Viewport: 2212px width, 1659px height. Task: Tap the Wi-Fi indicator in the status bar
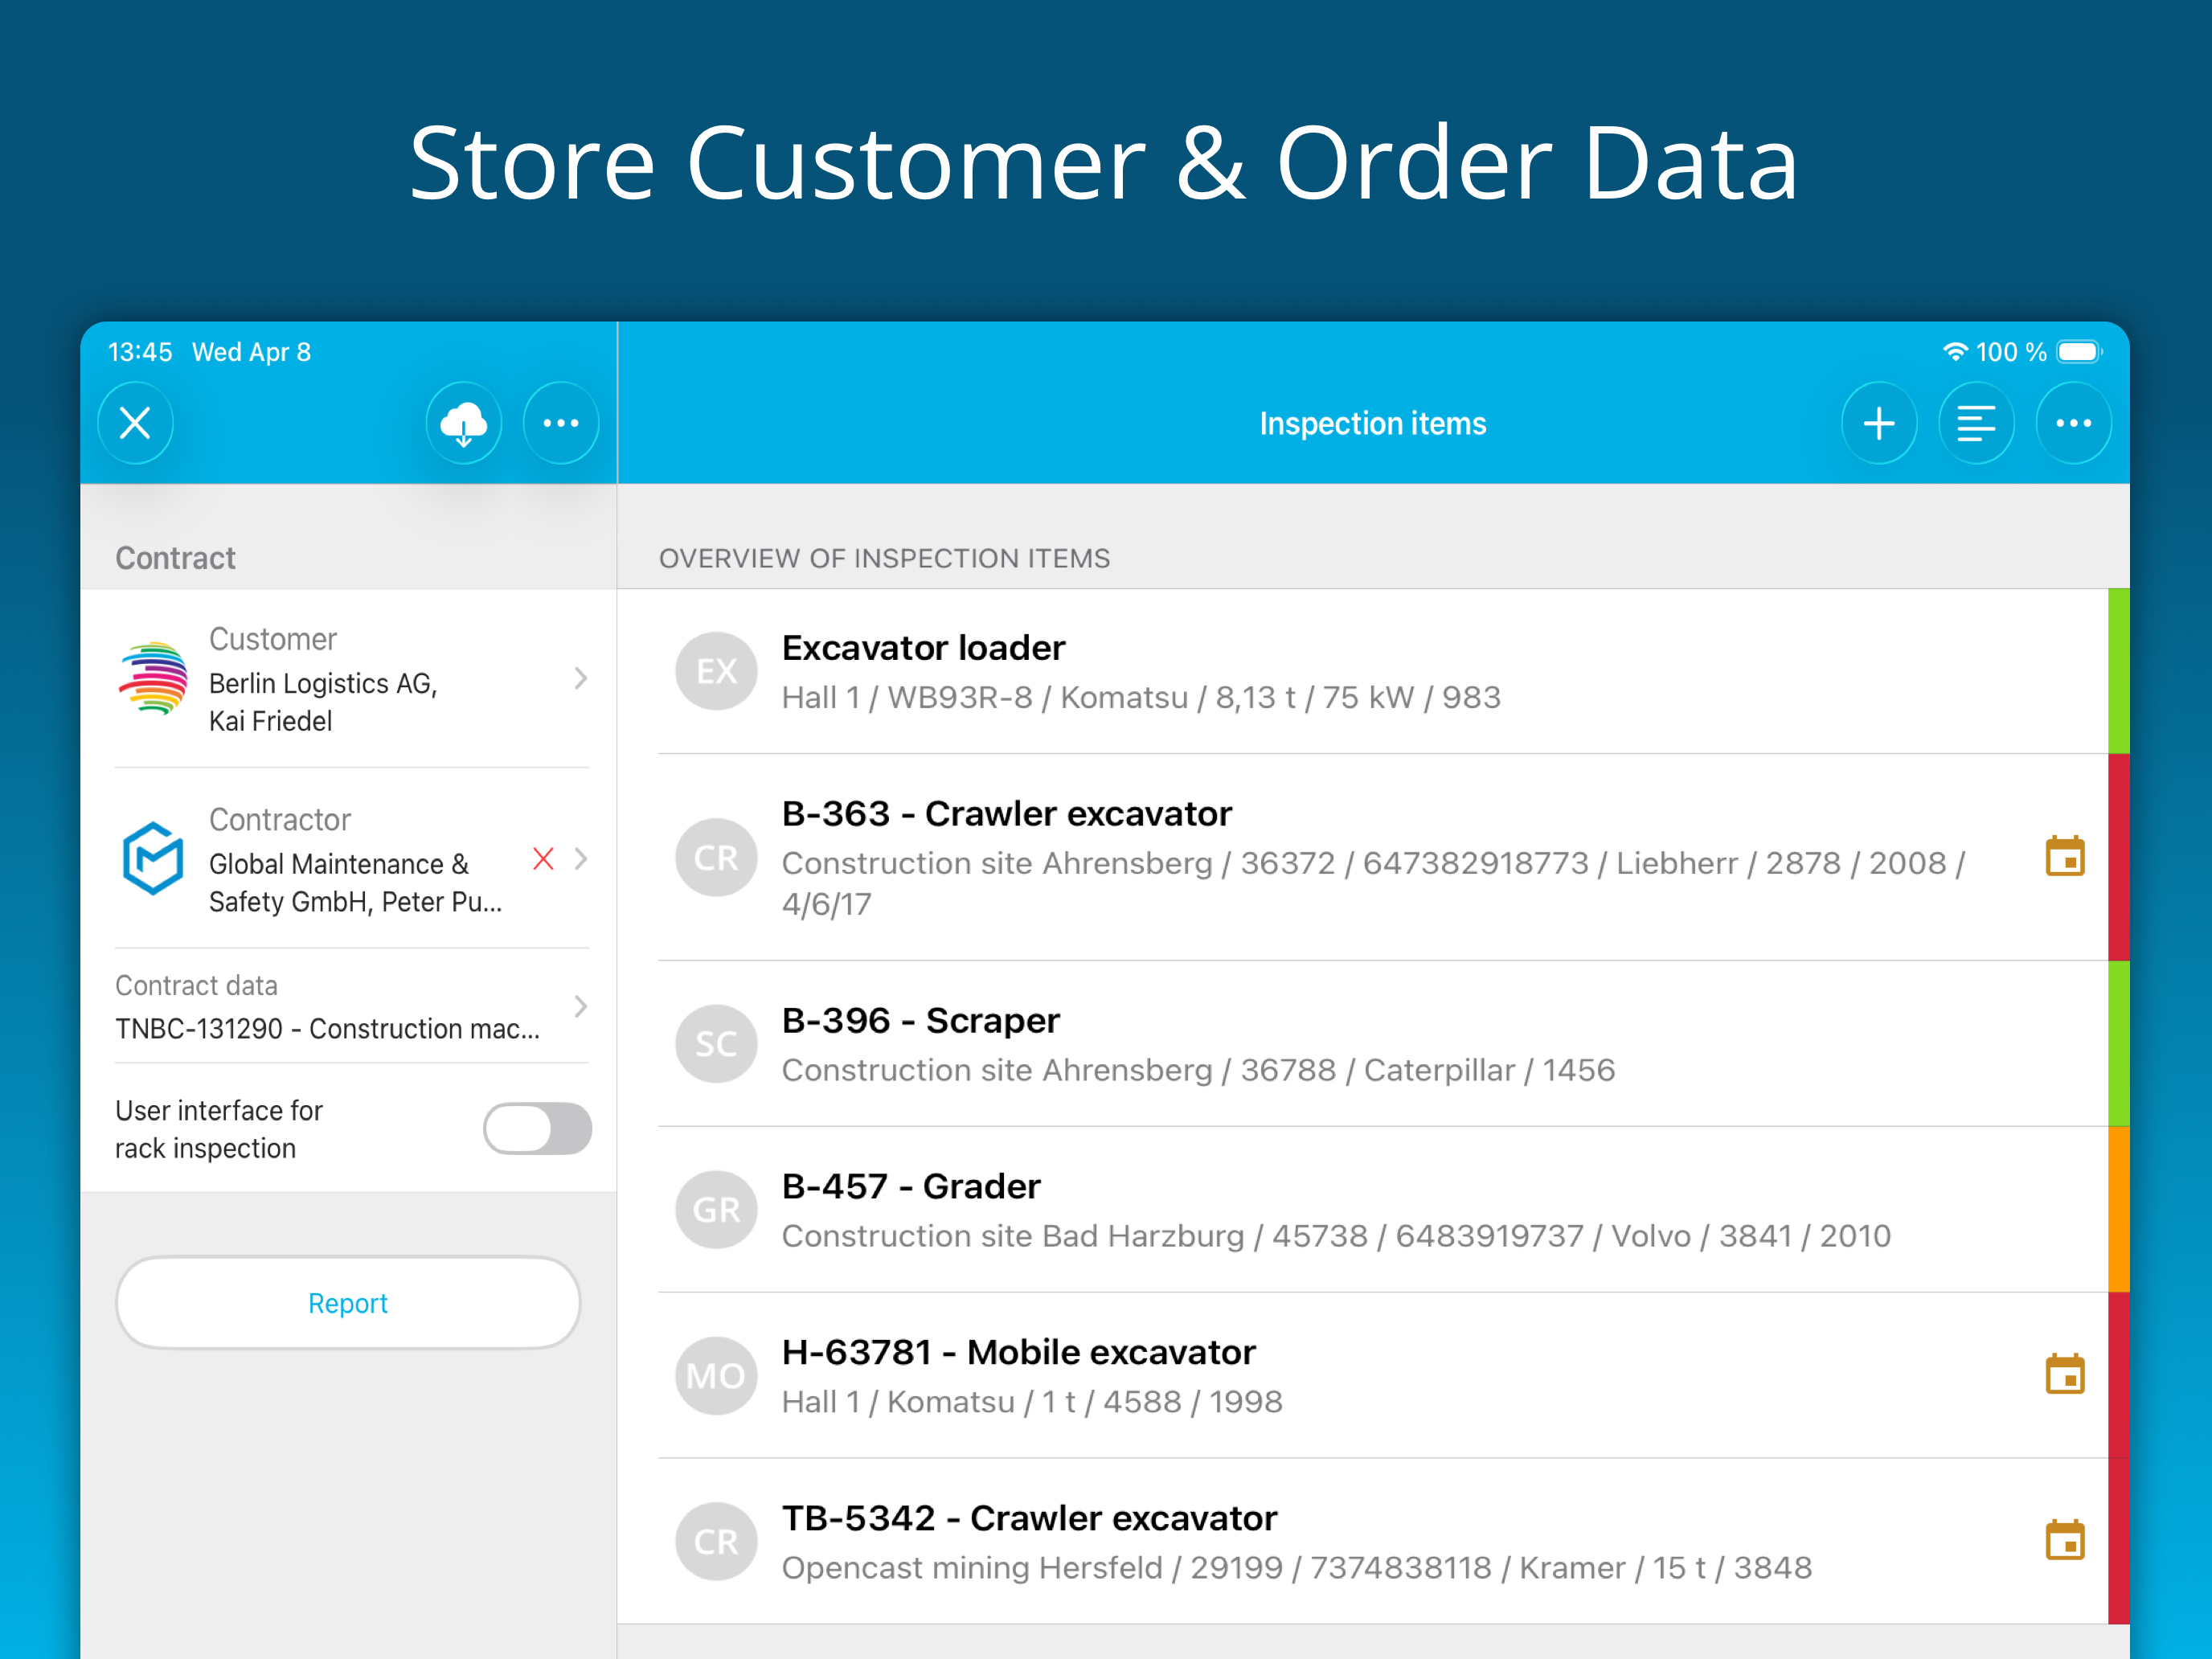tap(1955, 352)
